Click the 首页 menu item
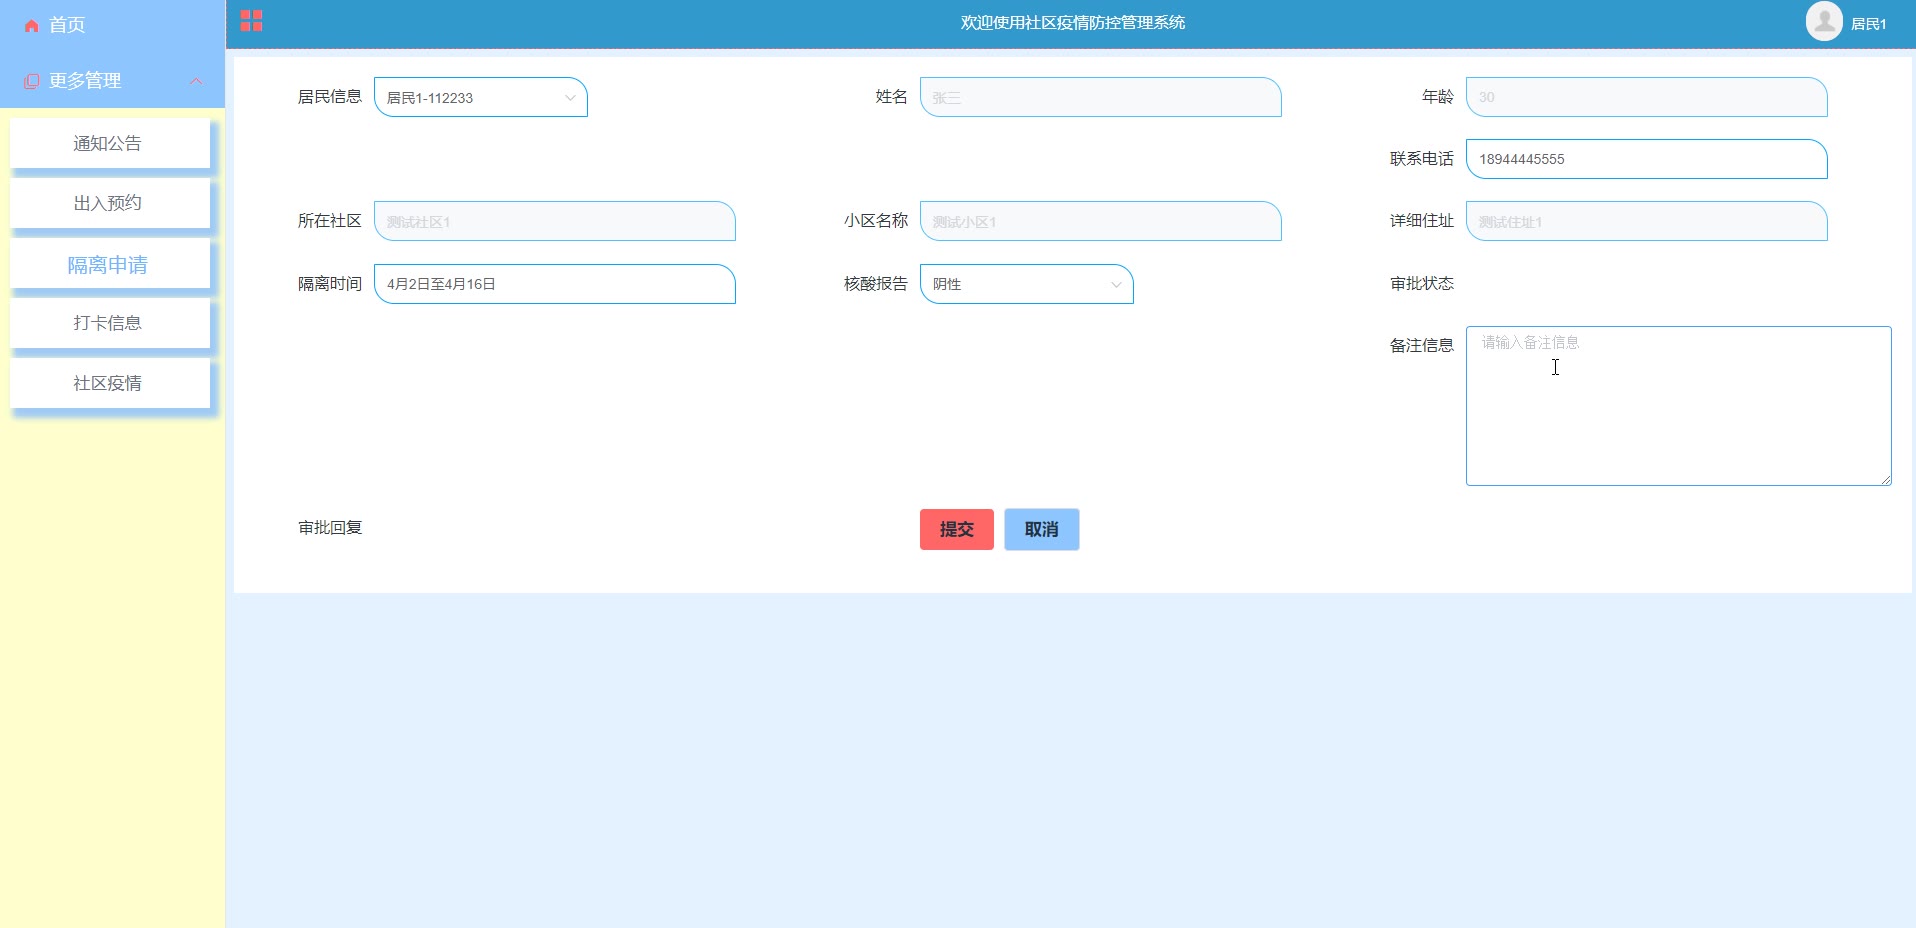Viewport: 1916px width, 928px height. click(x=67, y=26)
